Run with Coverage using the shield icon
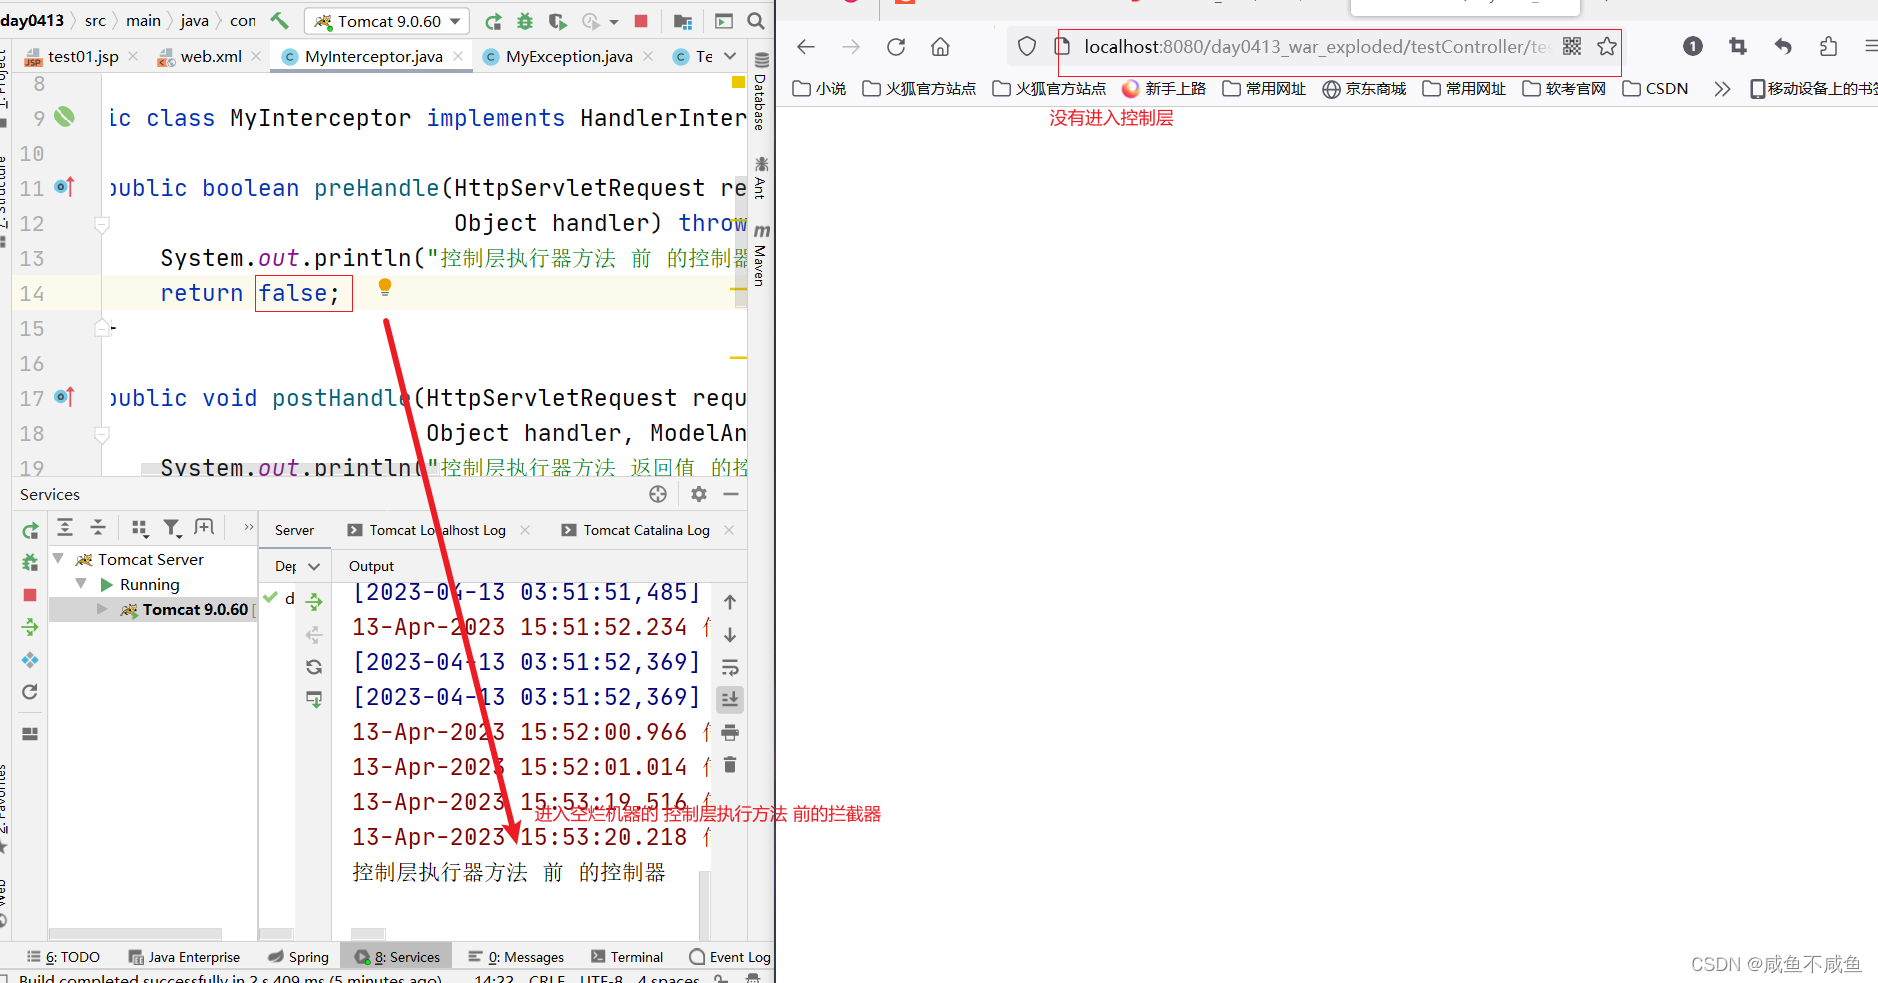1878x983 pixels. (558, 21)
